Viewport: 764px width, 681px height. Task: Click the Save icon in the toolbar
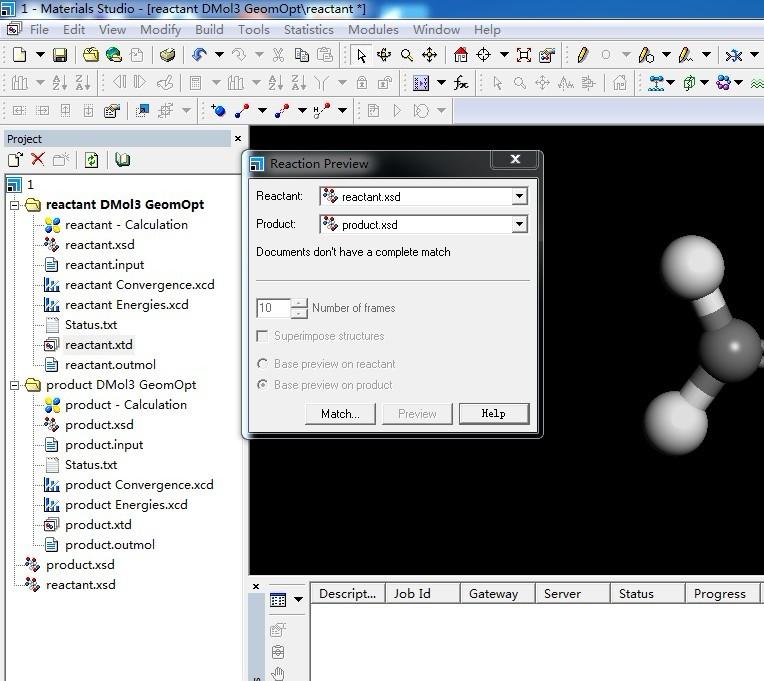pos(60,55)
